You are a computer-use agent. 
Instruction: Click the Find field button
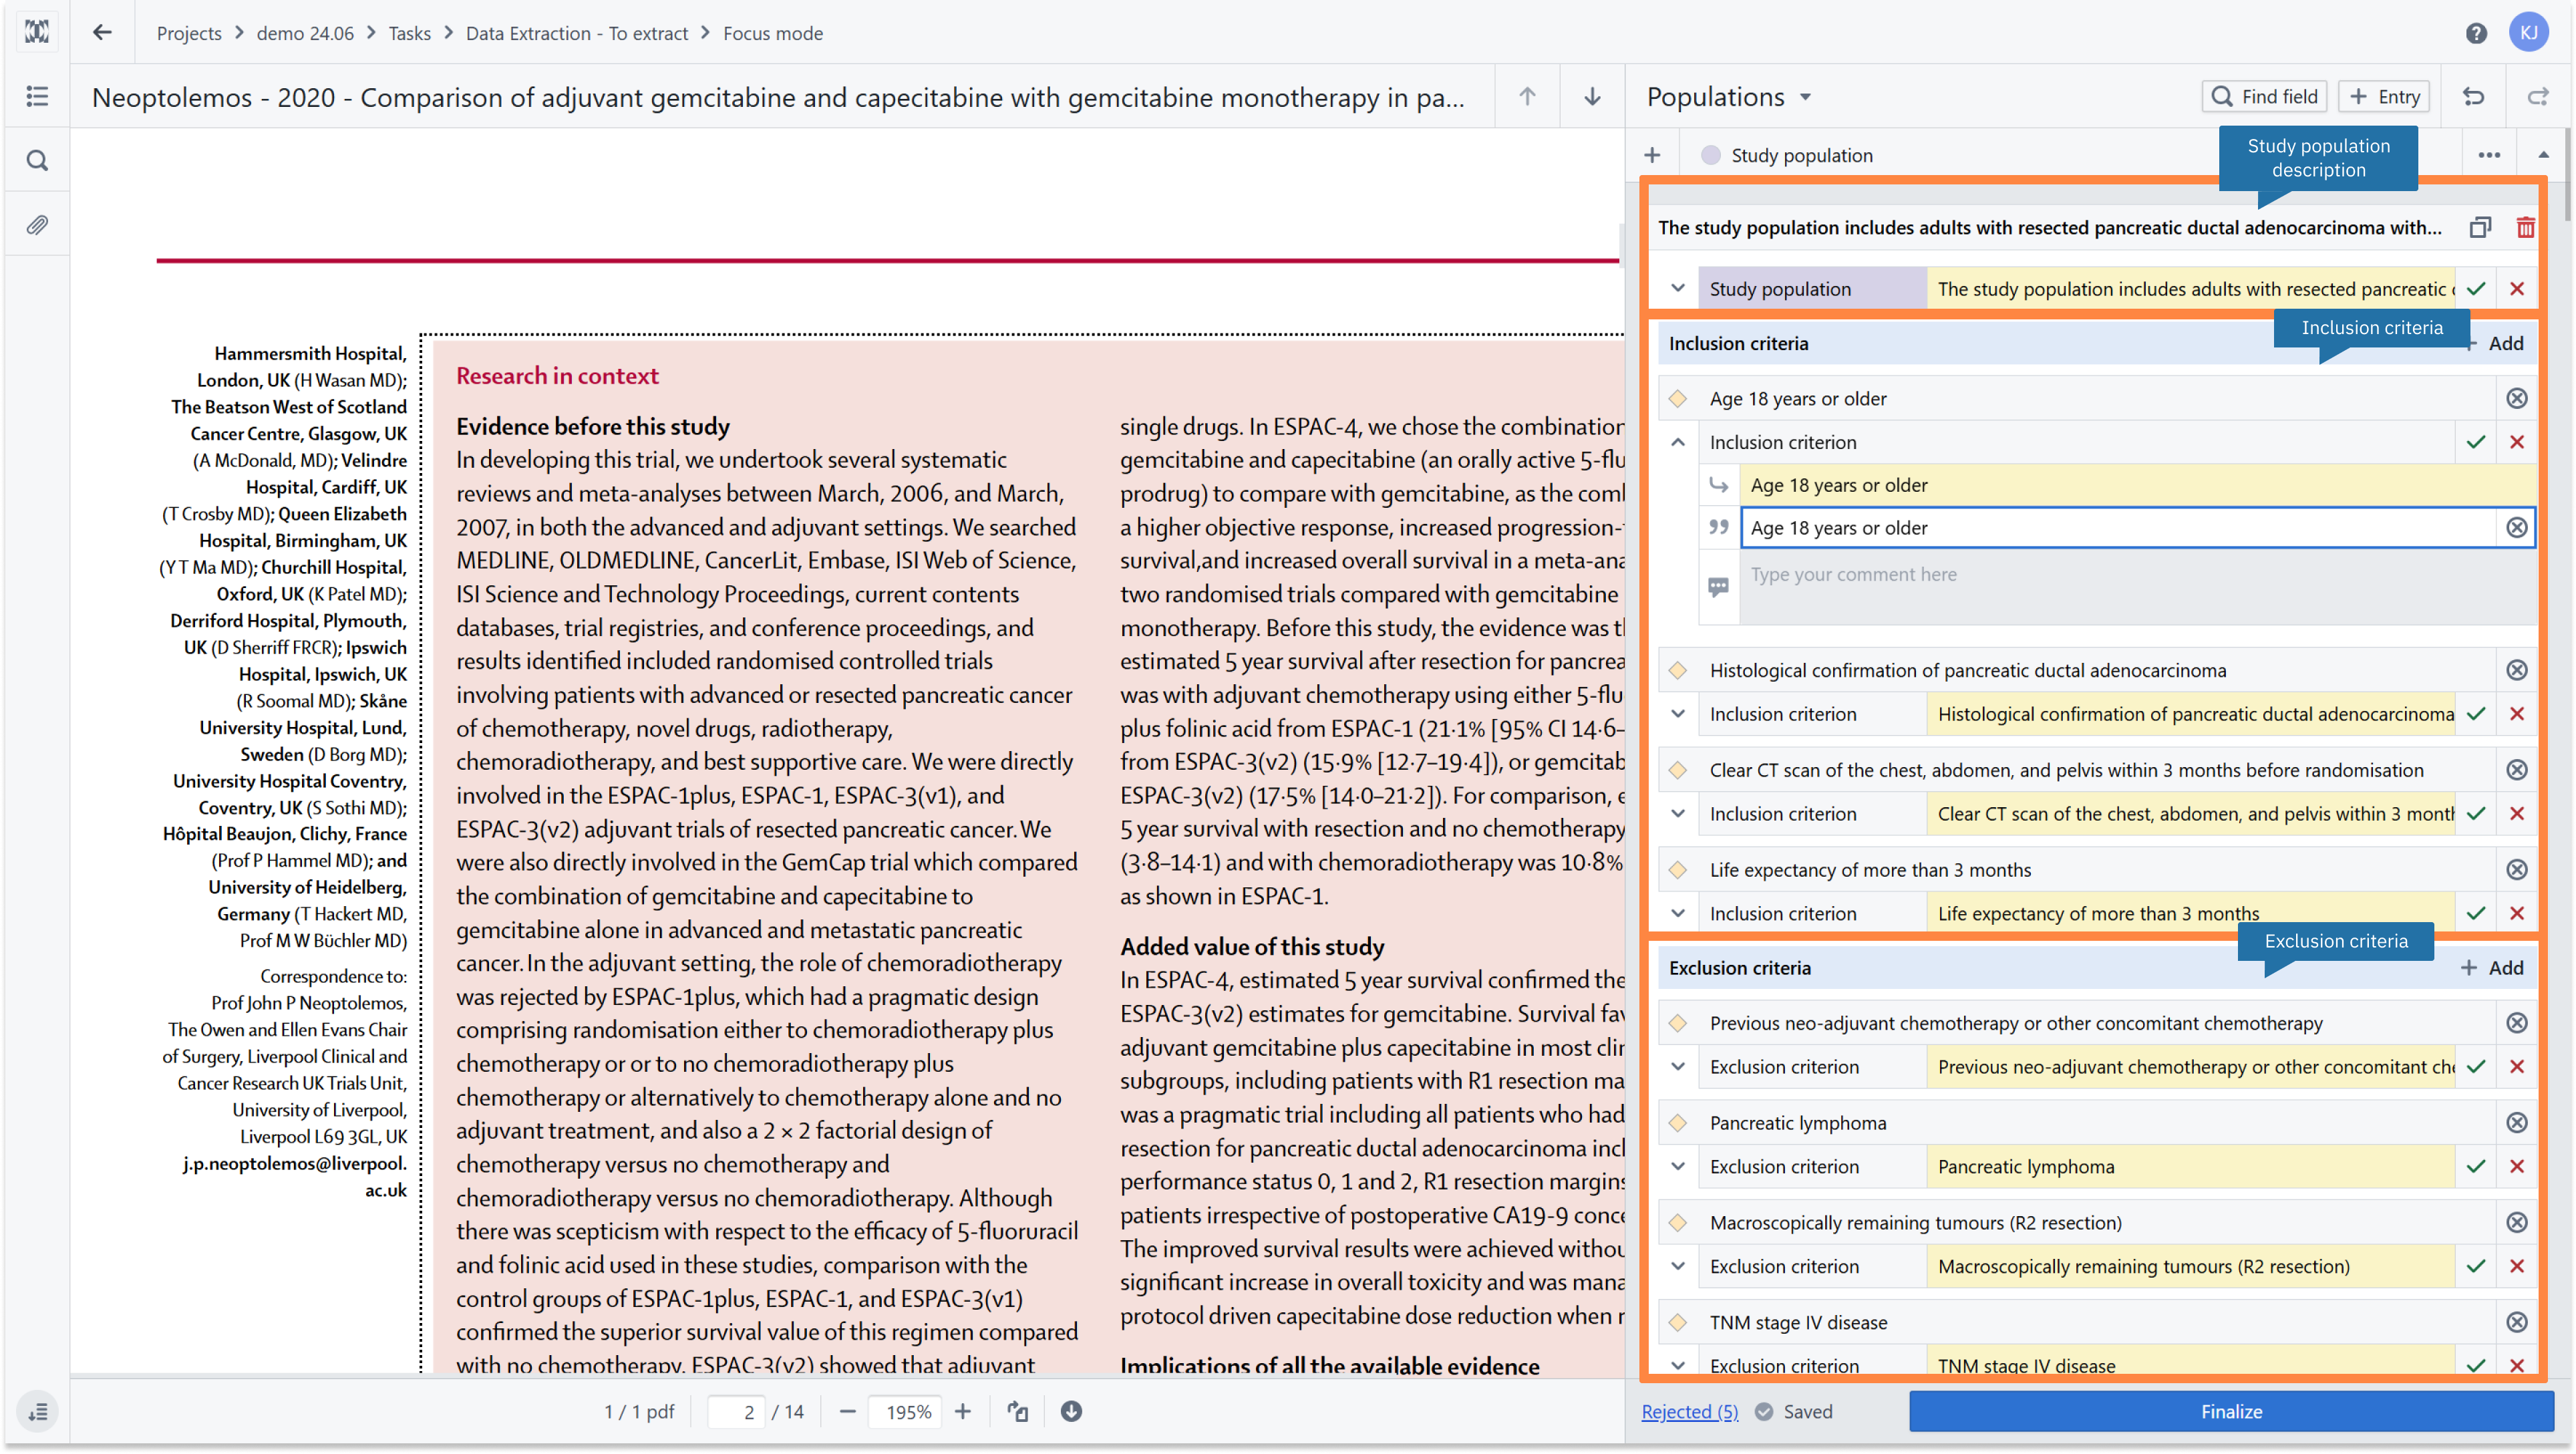[x=2264, y=96]
